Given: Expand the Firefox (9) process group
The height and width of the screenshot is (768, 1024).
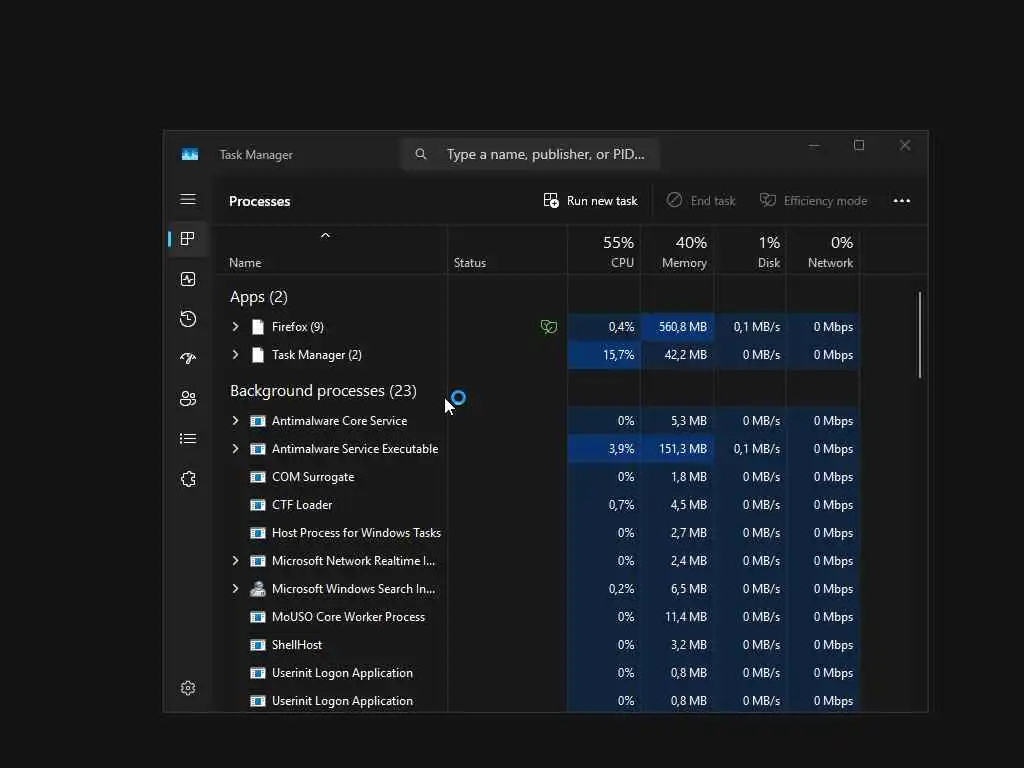Looking at the screenshot, I should pyautogui.click(x=236, y=327).
